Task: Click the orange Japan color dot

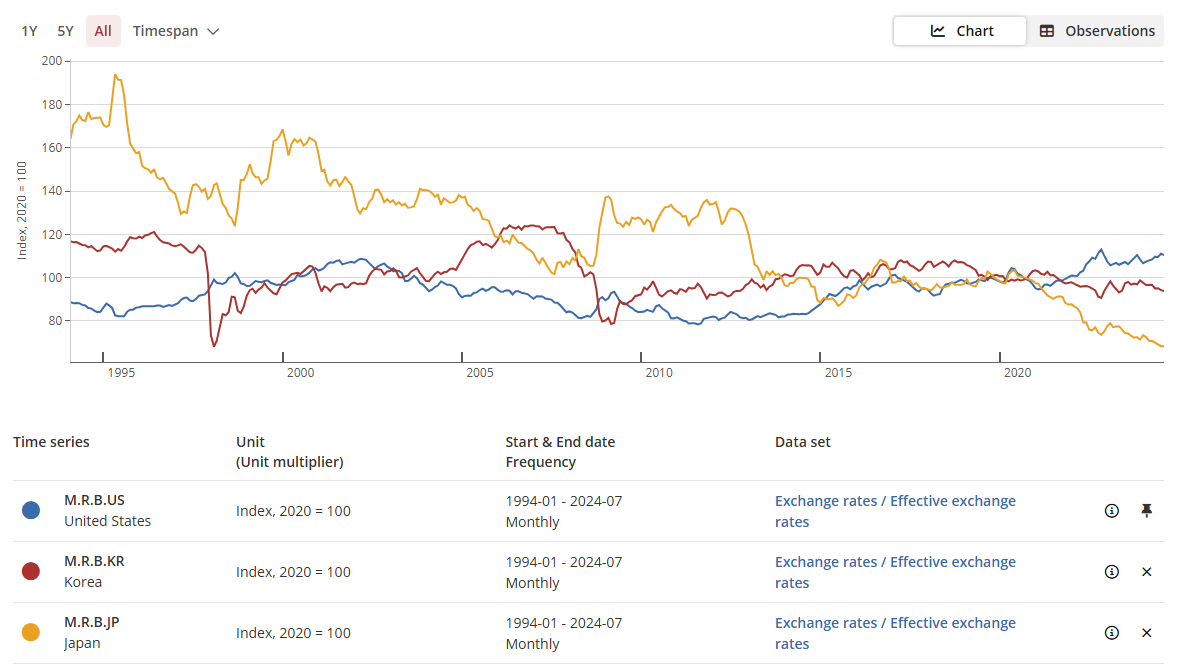Action: pyautogui.click(x=31, y=633)
